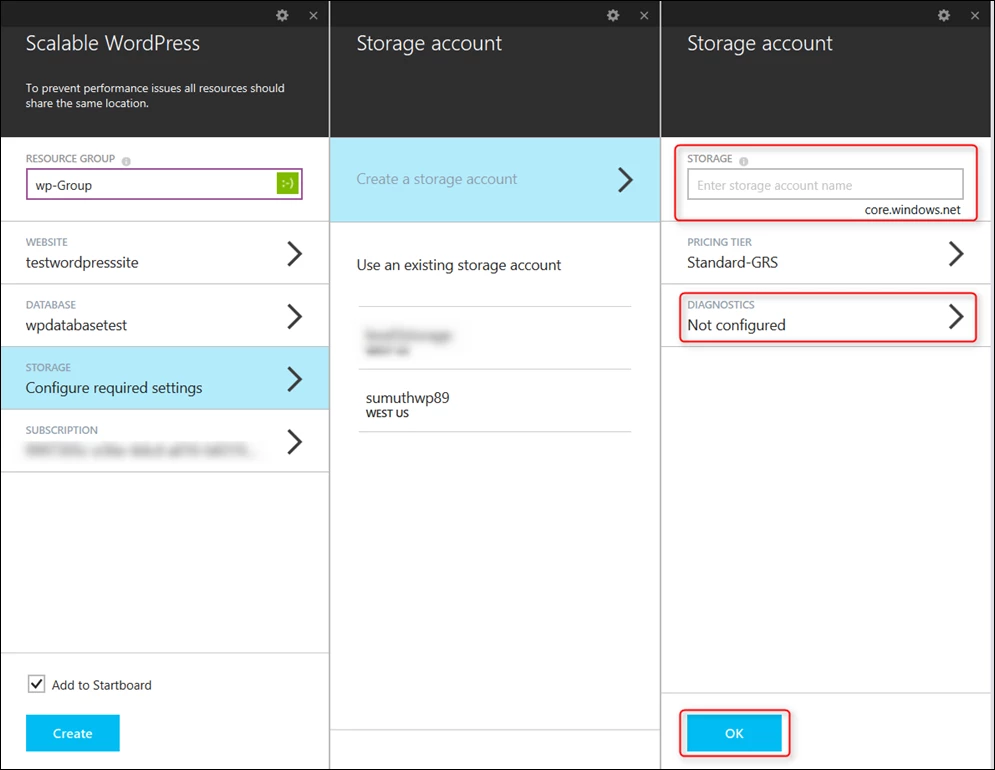Screen dimensions: 995x770
Task: Select Create a storage account option
Action: 494,180
